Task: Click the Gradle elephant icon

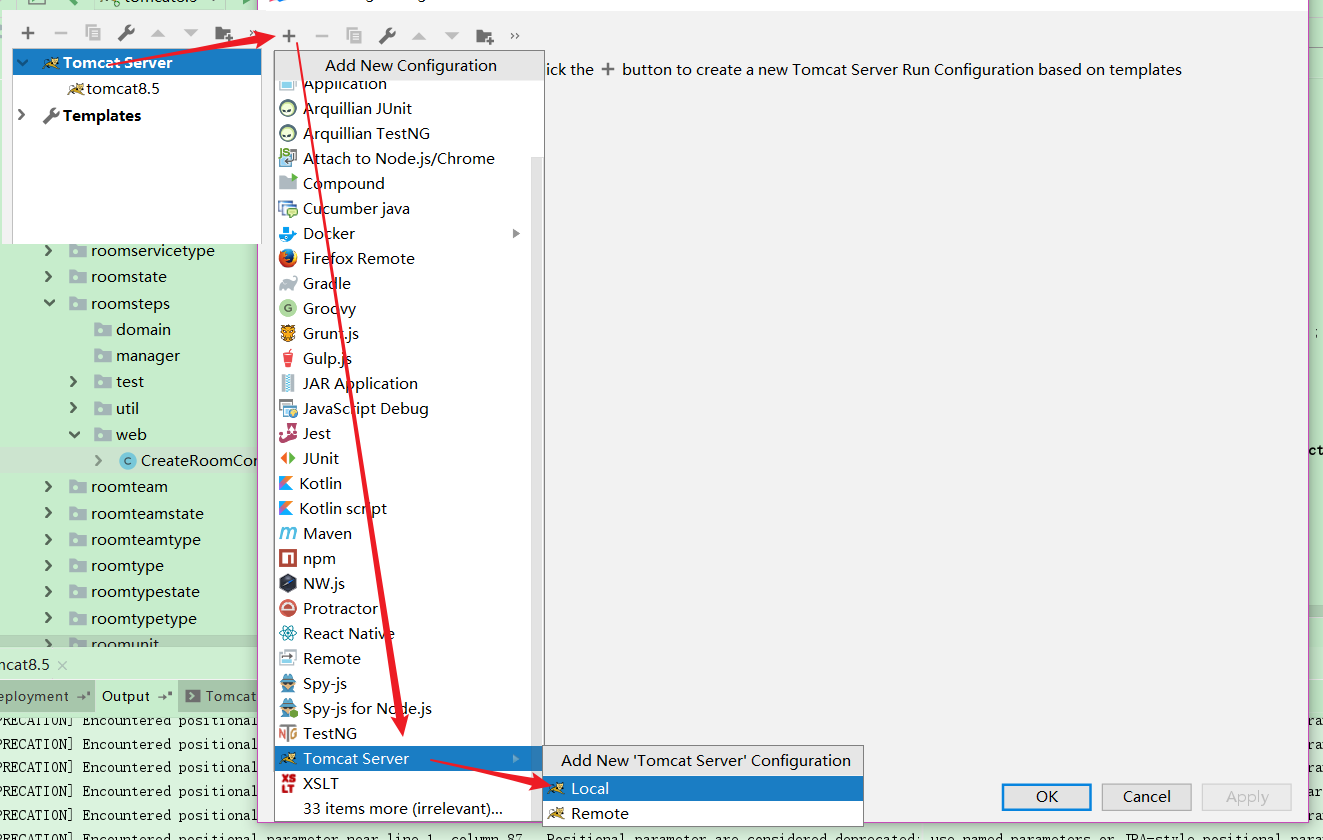Action: click(x=288, y=283)
